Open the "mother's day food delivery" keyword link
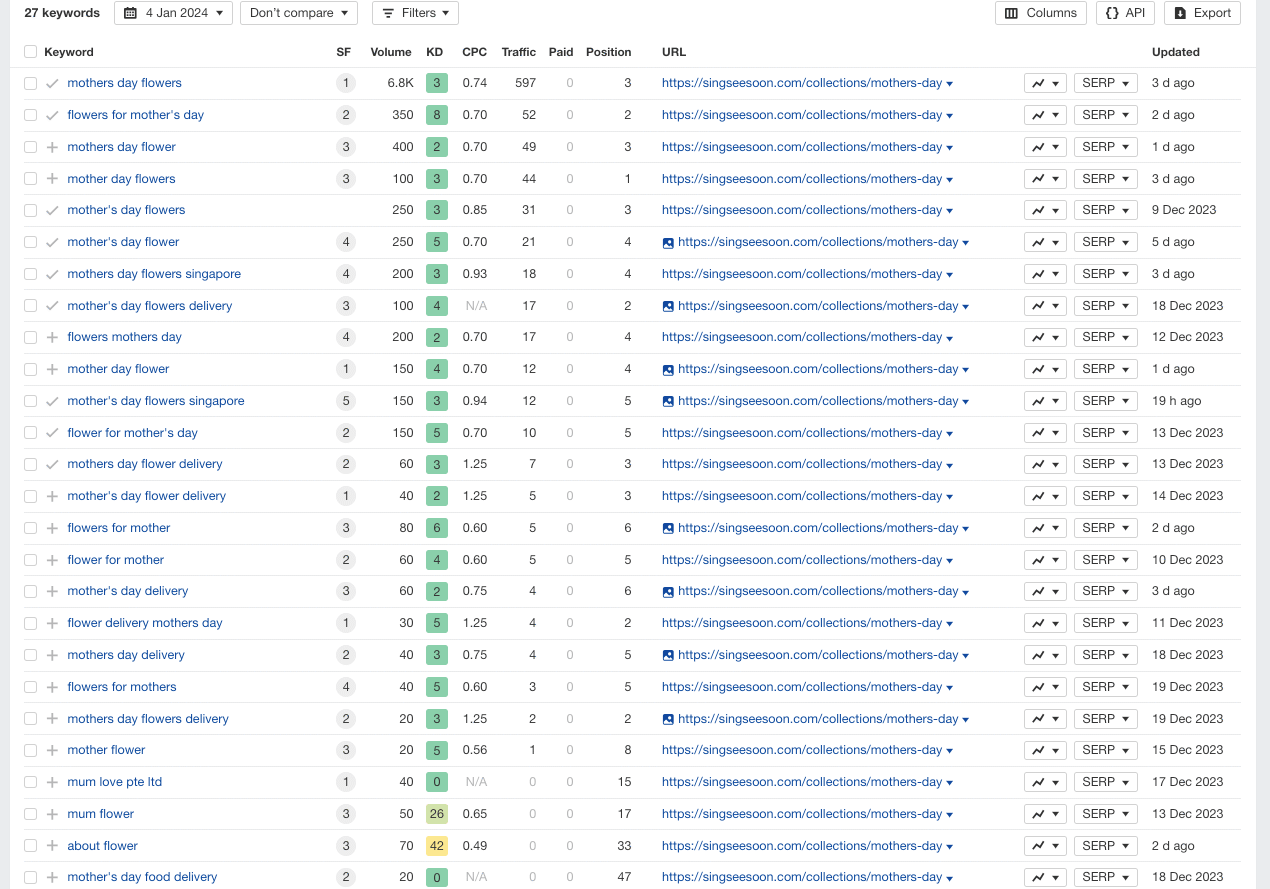The image size is (1270, 889). [142, 877]
